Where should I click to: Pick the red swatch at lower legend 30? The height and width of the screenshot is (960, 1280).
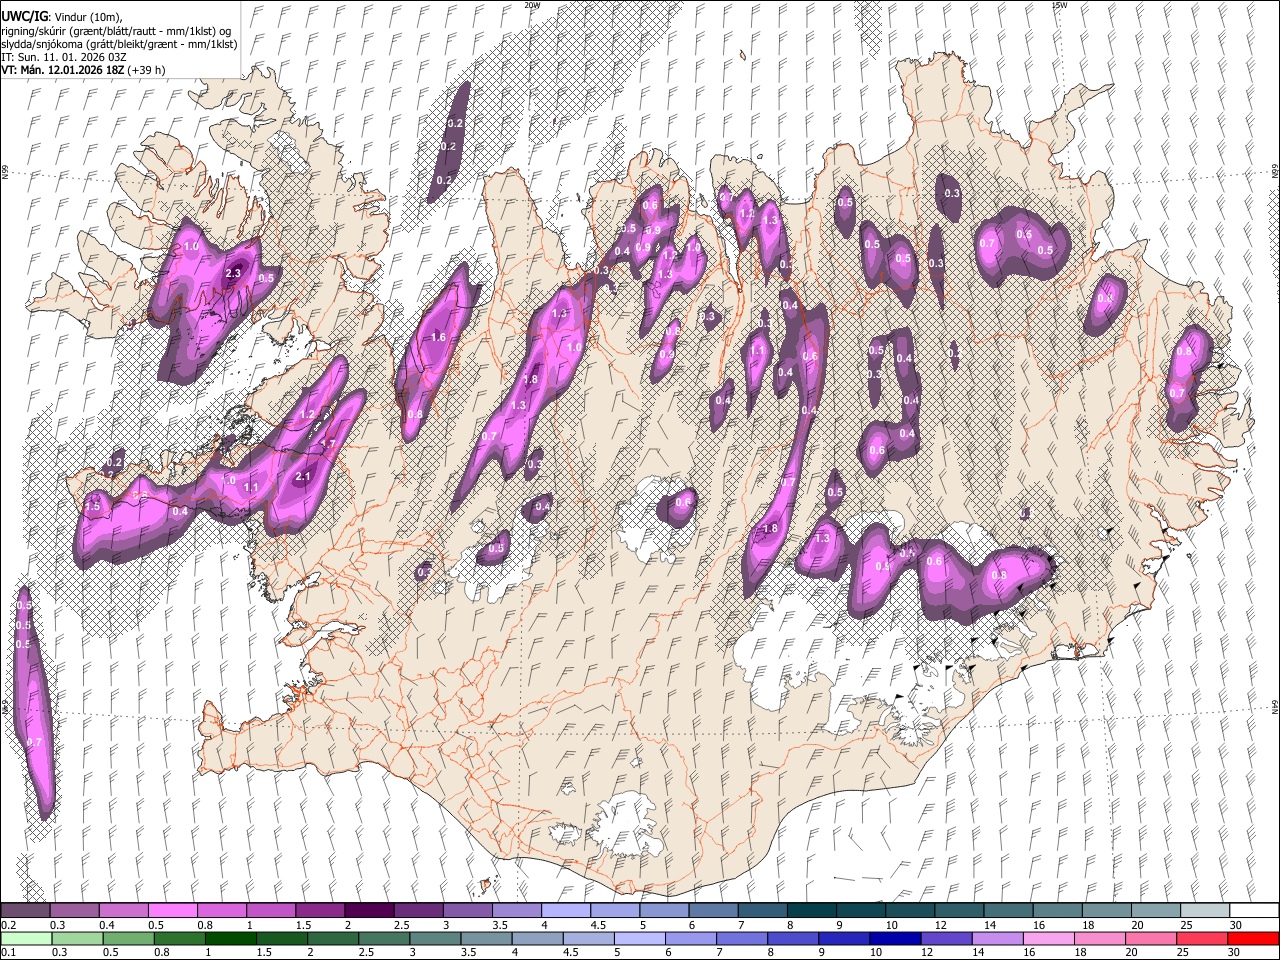pos(1253,938)
